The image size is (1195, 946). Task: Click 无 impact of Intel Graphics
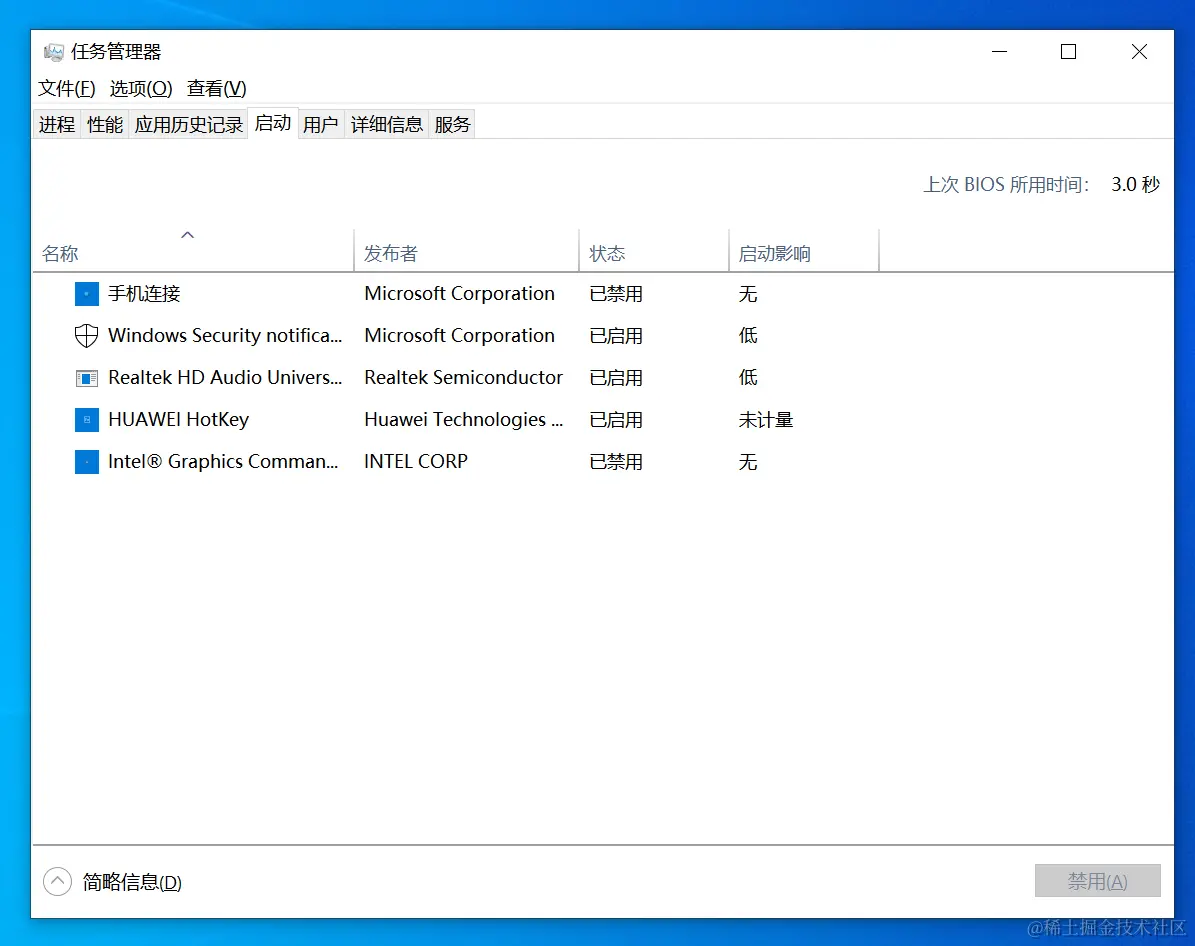[748, 461]
